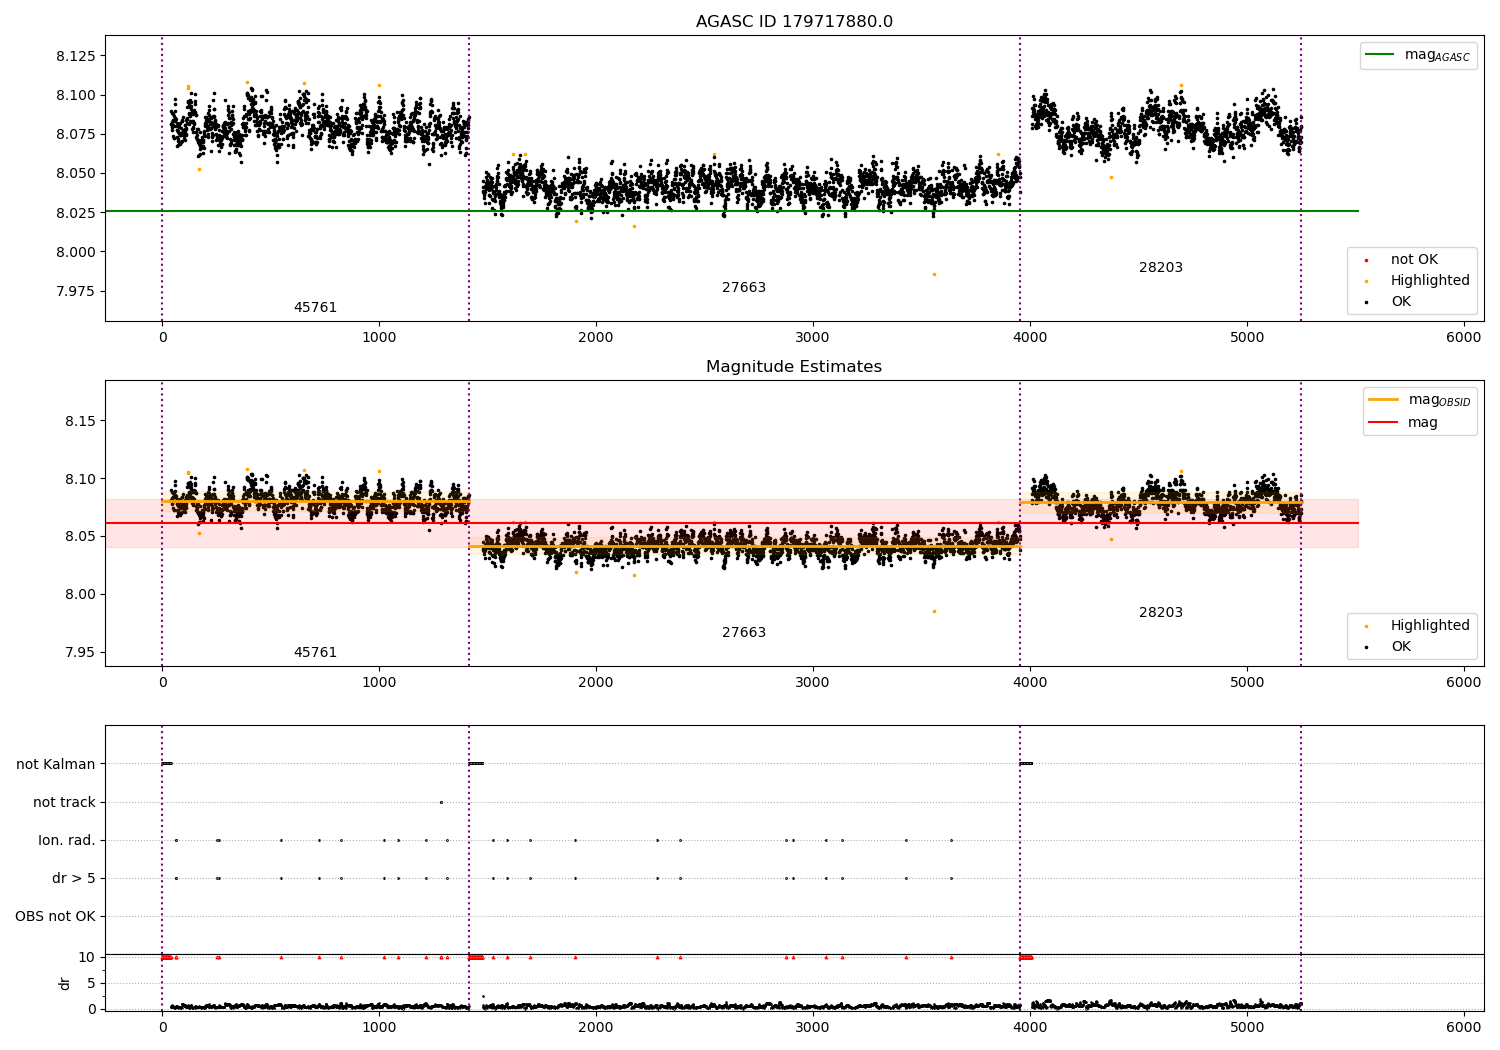Click the red 'mag' legend entry in middle plot
Screen dimensions: 1500x1050
coord(1403,423)
